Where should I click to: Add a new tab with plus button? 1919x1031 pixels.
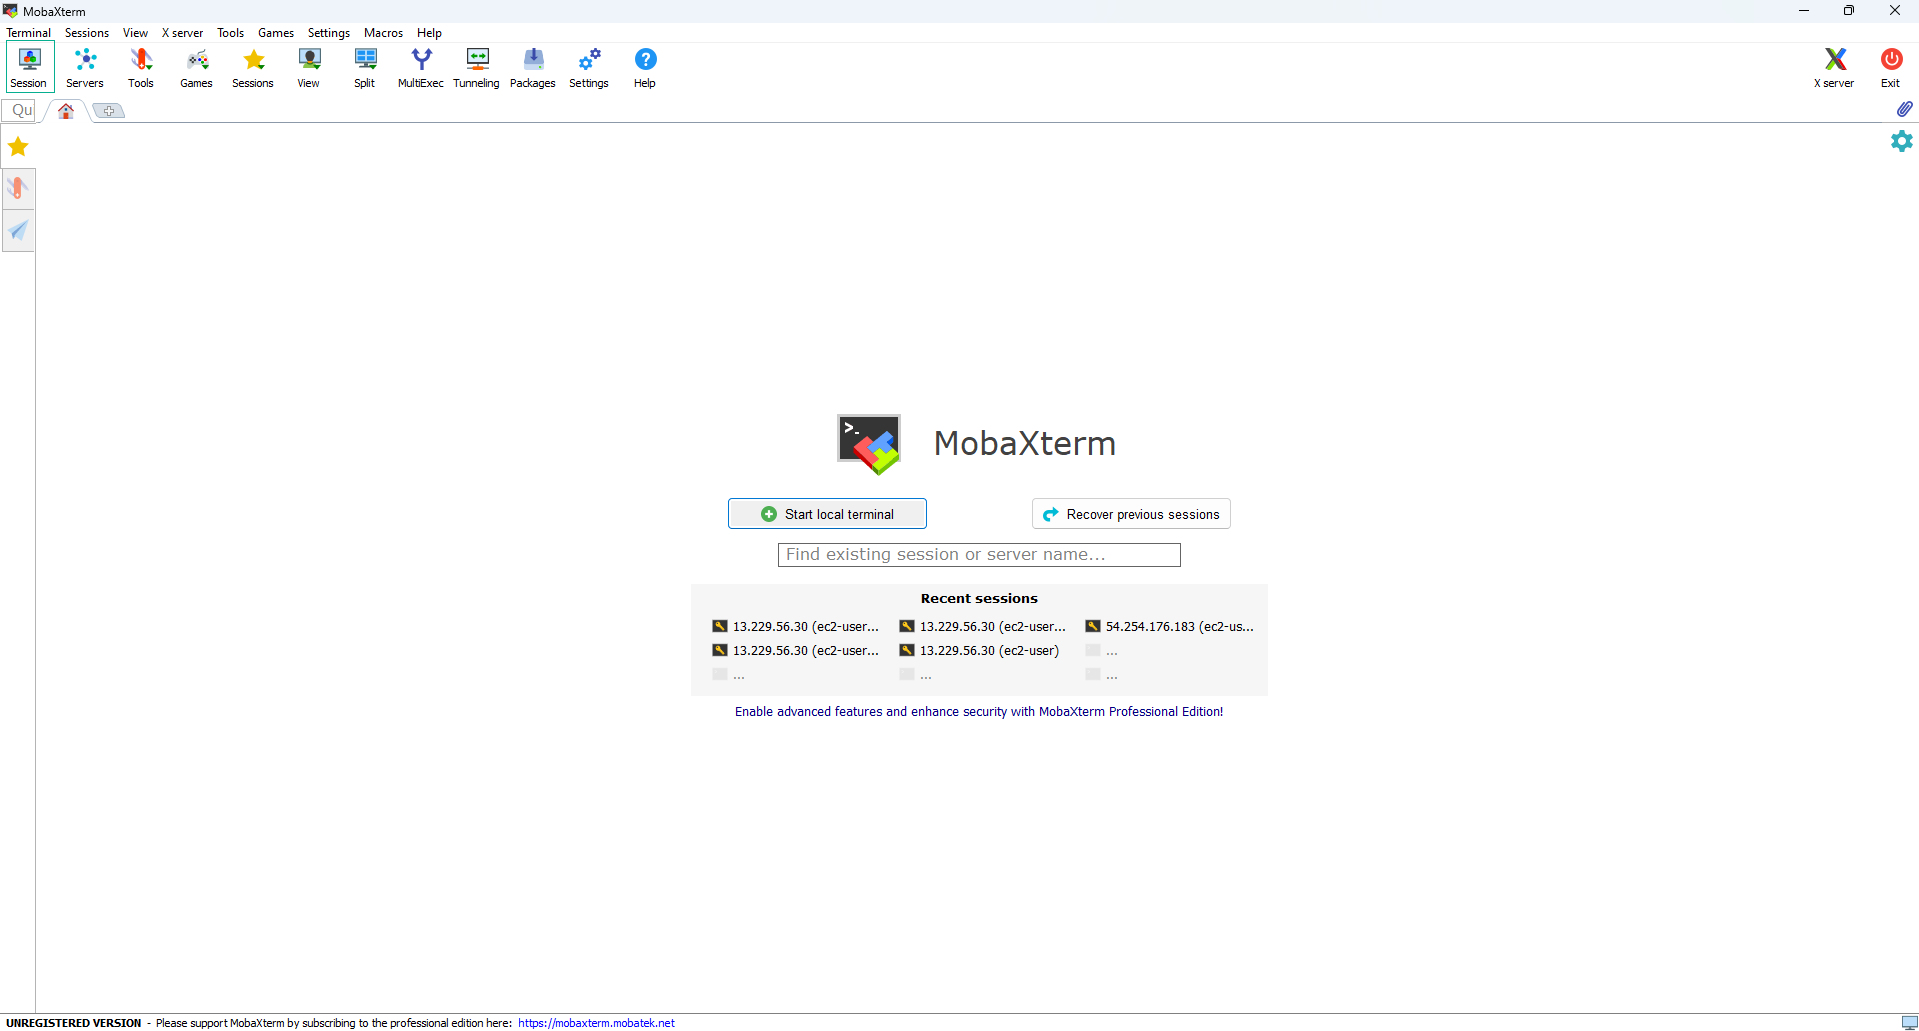pos(109,111)
